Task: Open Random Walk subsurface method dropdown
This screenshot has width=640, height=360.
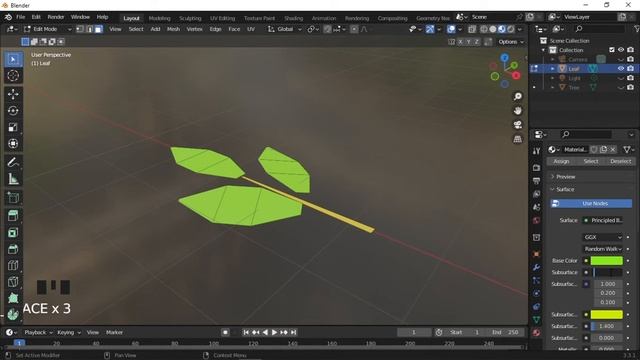Action: tap(603, 249)
